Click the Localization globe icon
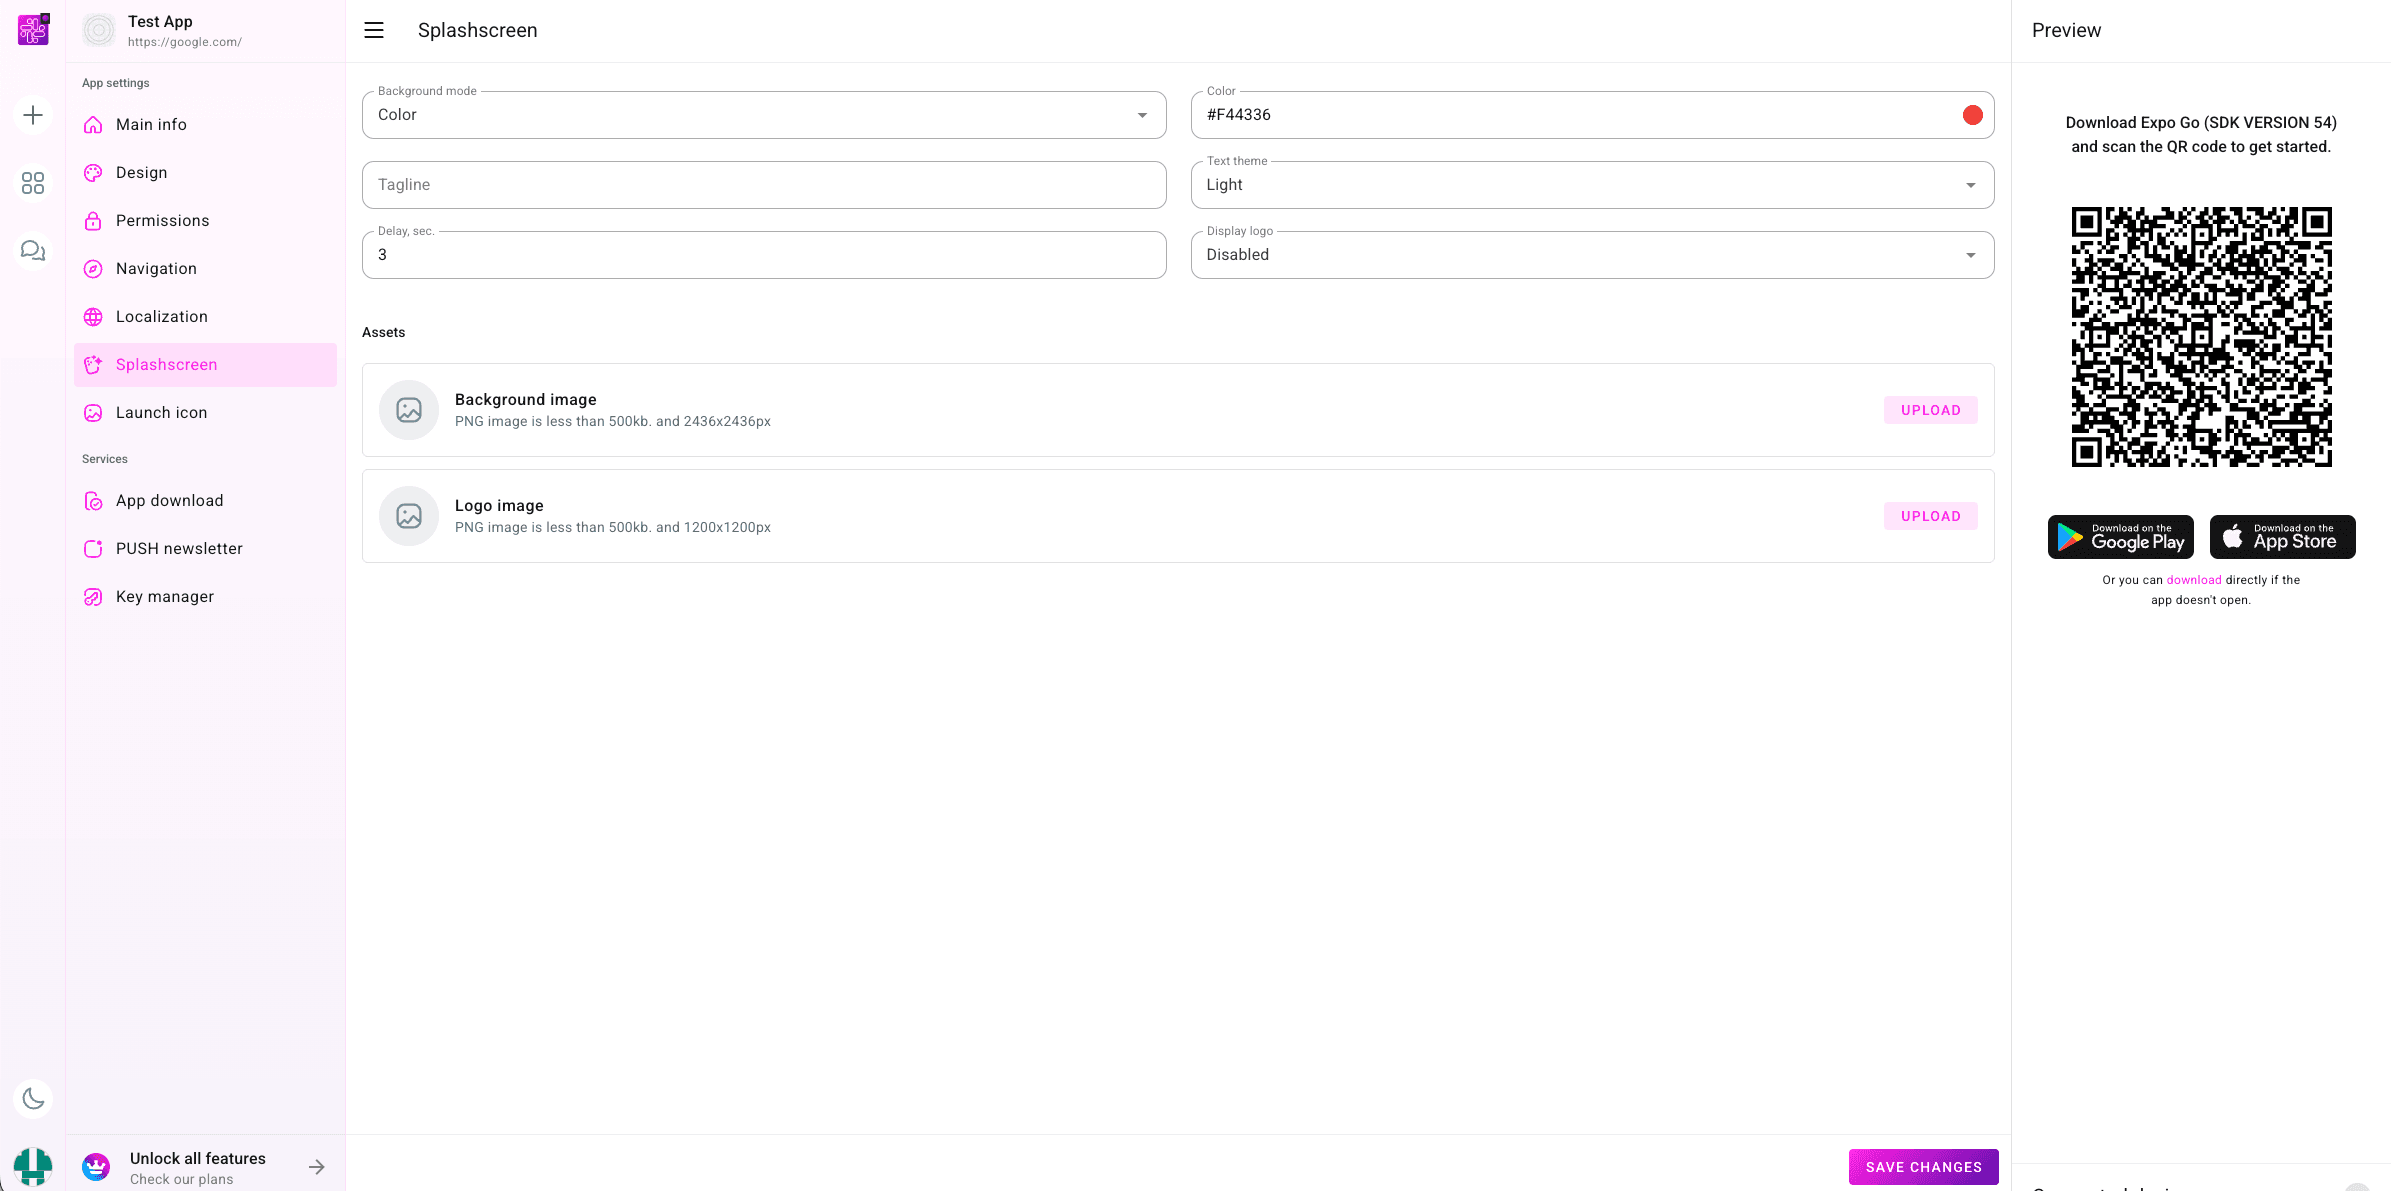 click(93, 317)
